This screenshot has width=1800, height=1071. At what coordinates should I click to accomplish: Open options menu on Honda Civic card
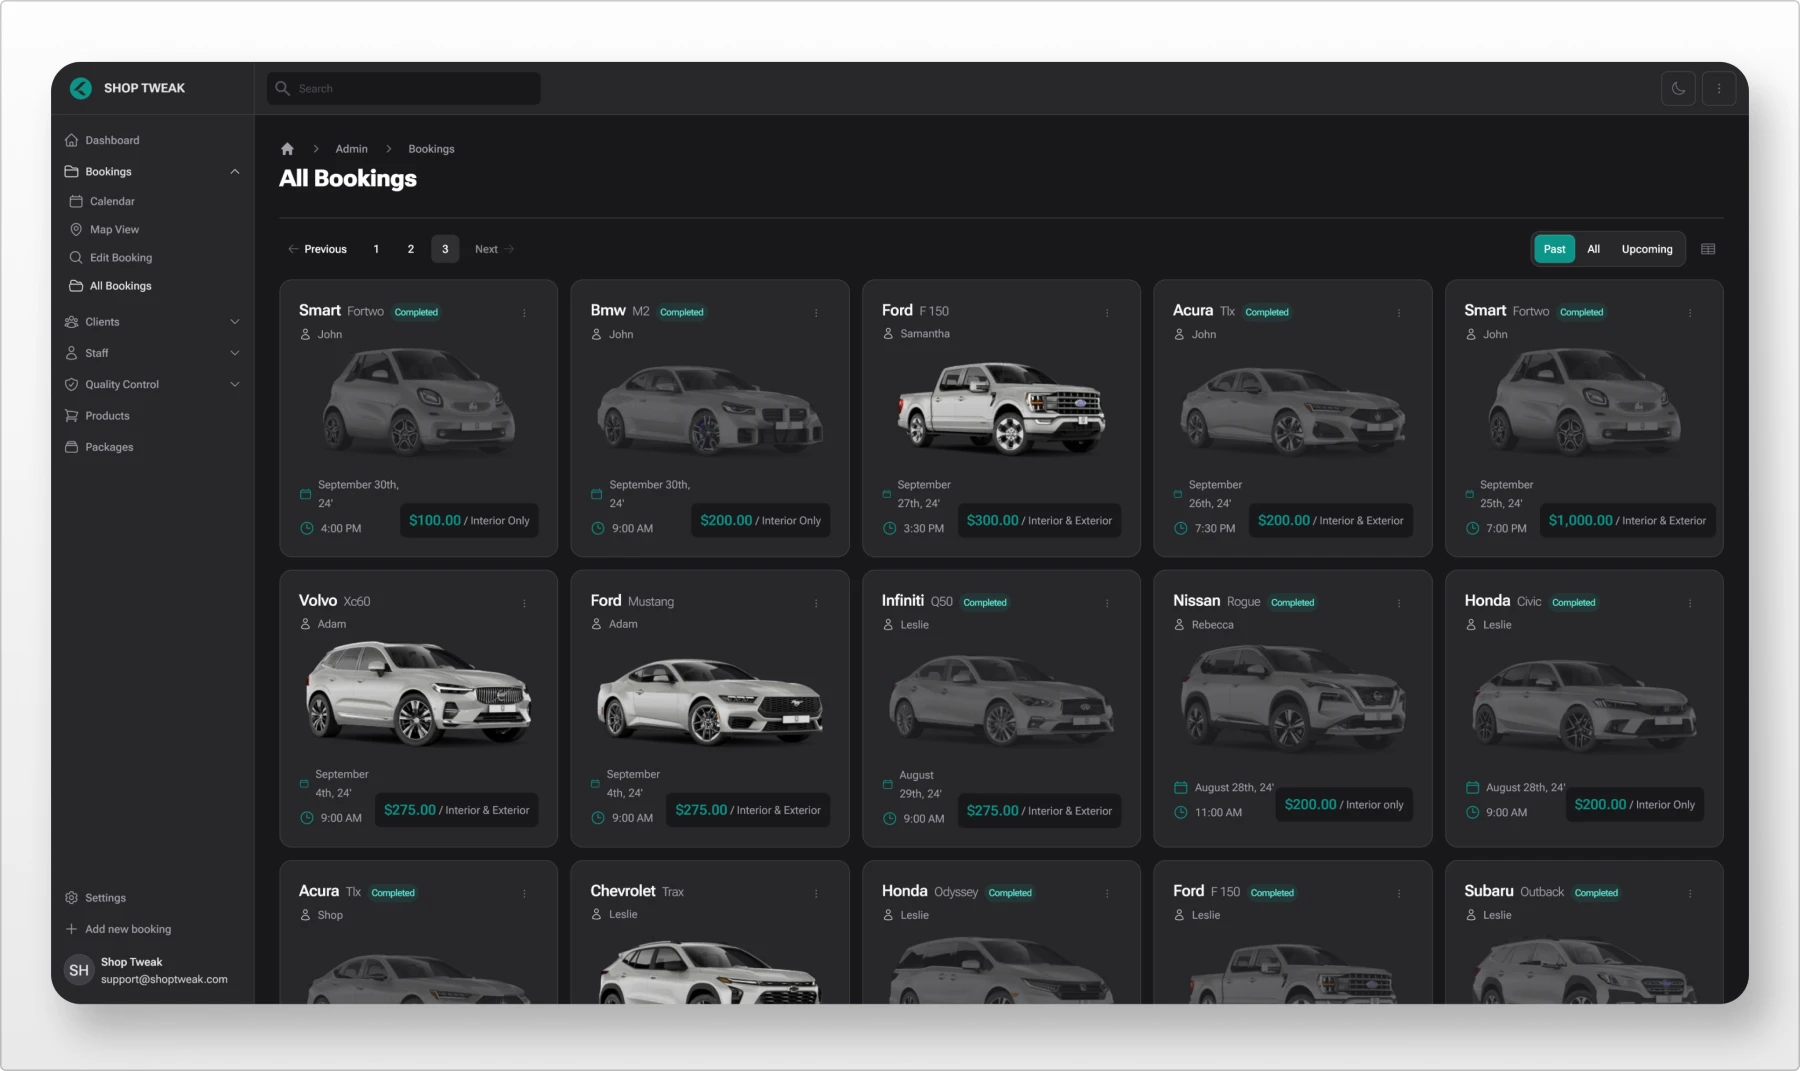[x=1690, y=603]
